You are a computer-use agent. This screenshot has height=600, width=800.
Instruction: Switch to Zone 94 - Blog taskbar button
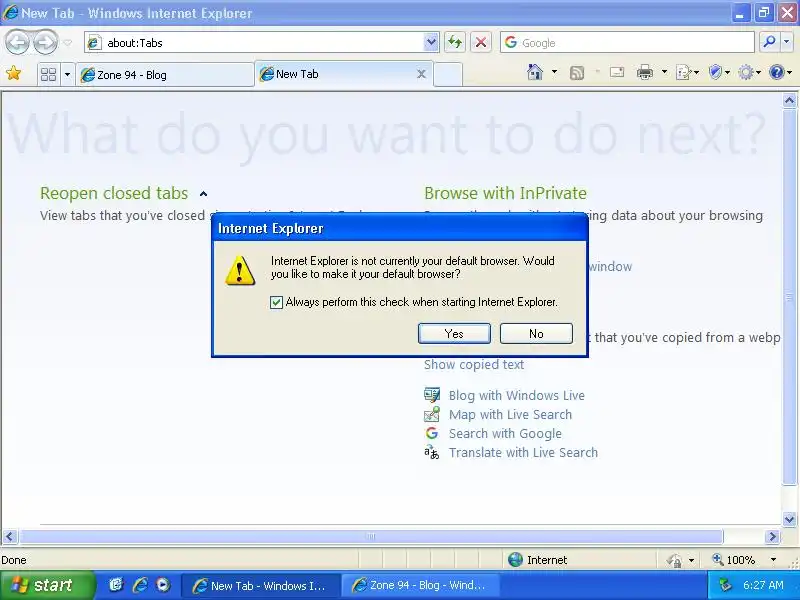coord(420,585)
